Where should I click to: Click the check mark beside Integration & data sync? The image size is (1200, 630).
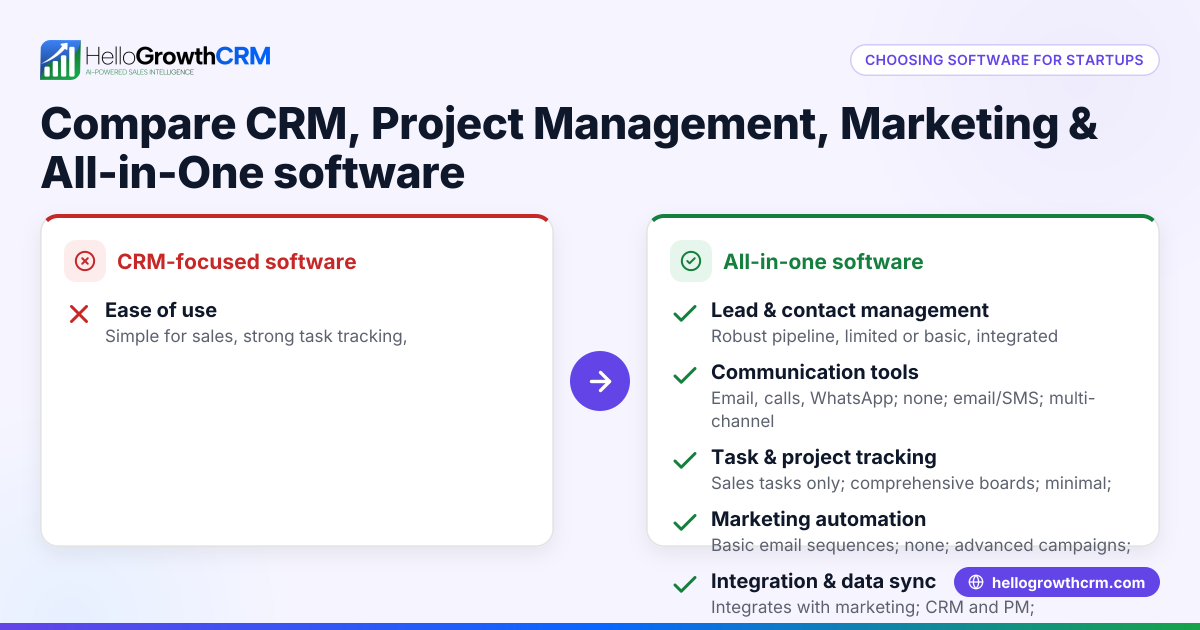click(x=685, y=585)
